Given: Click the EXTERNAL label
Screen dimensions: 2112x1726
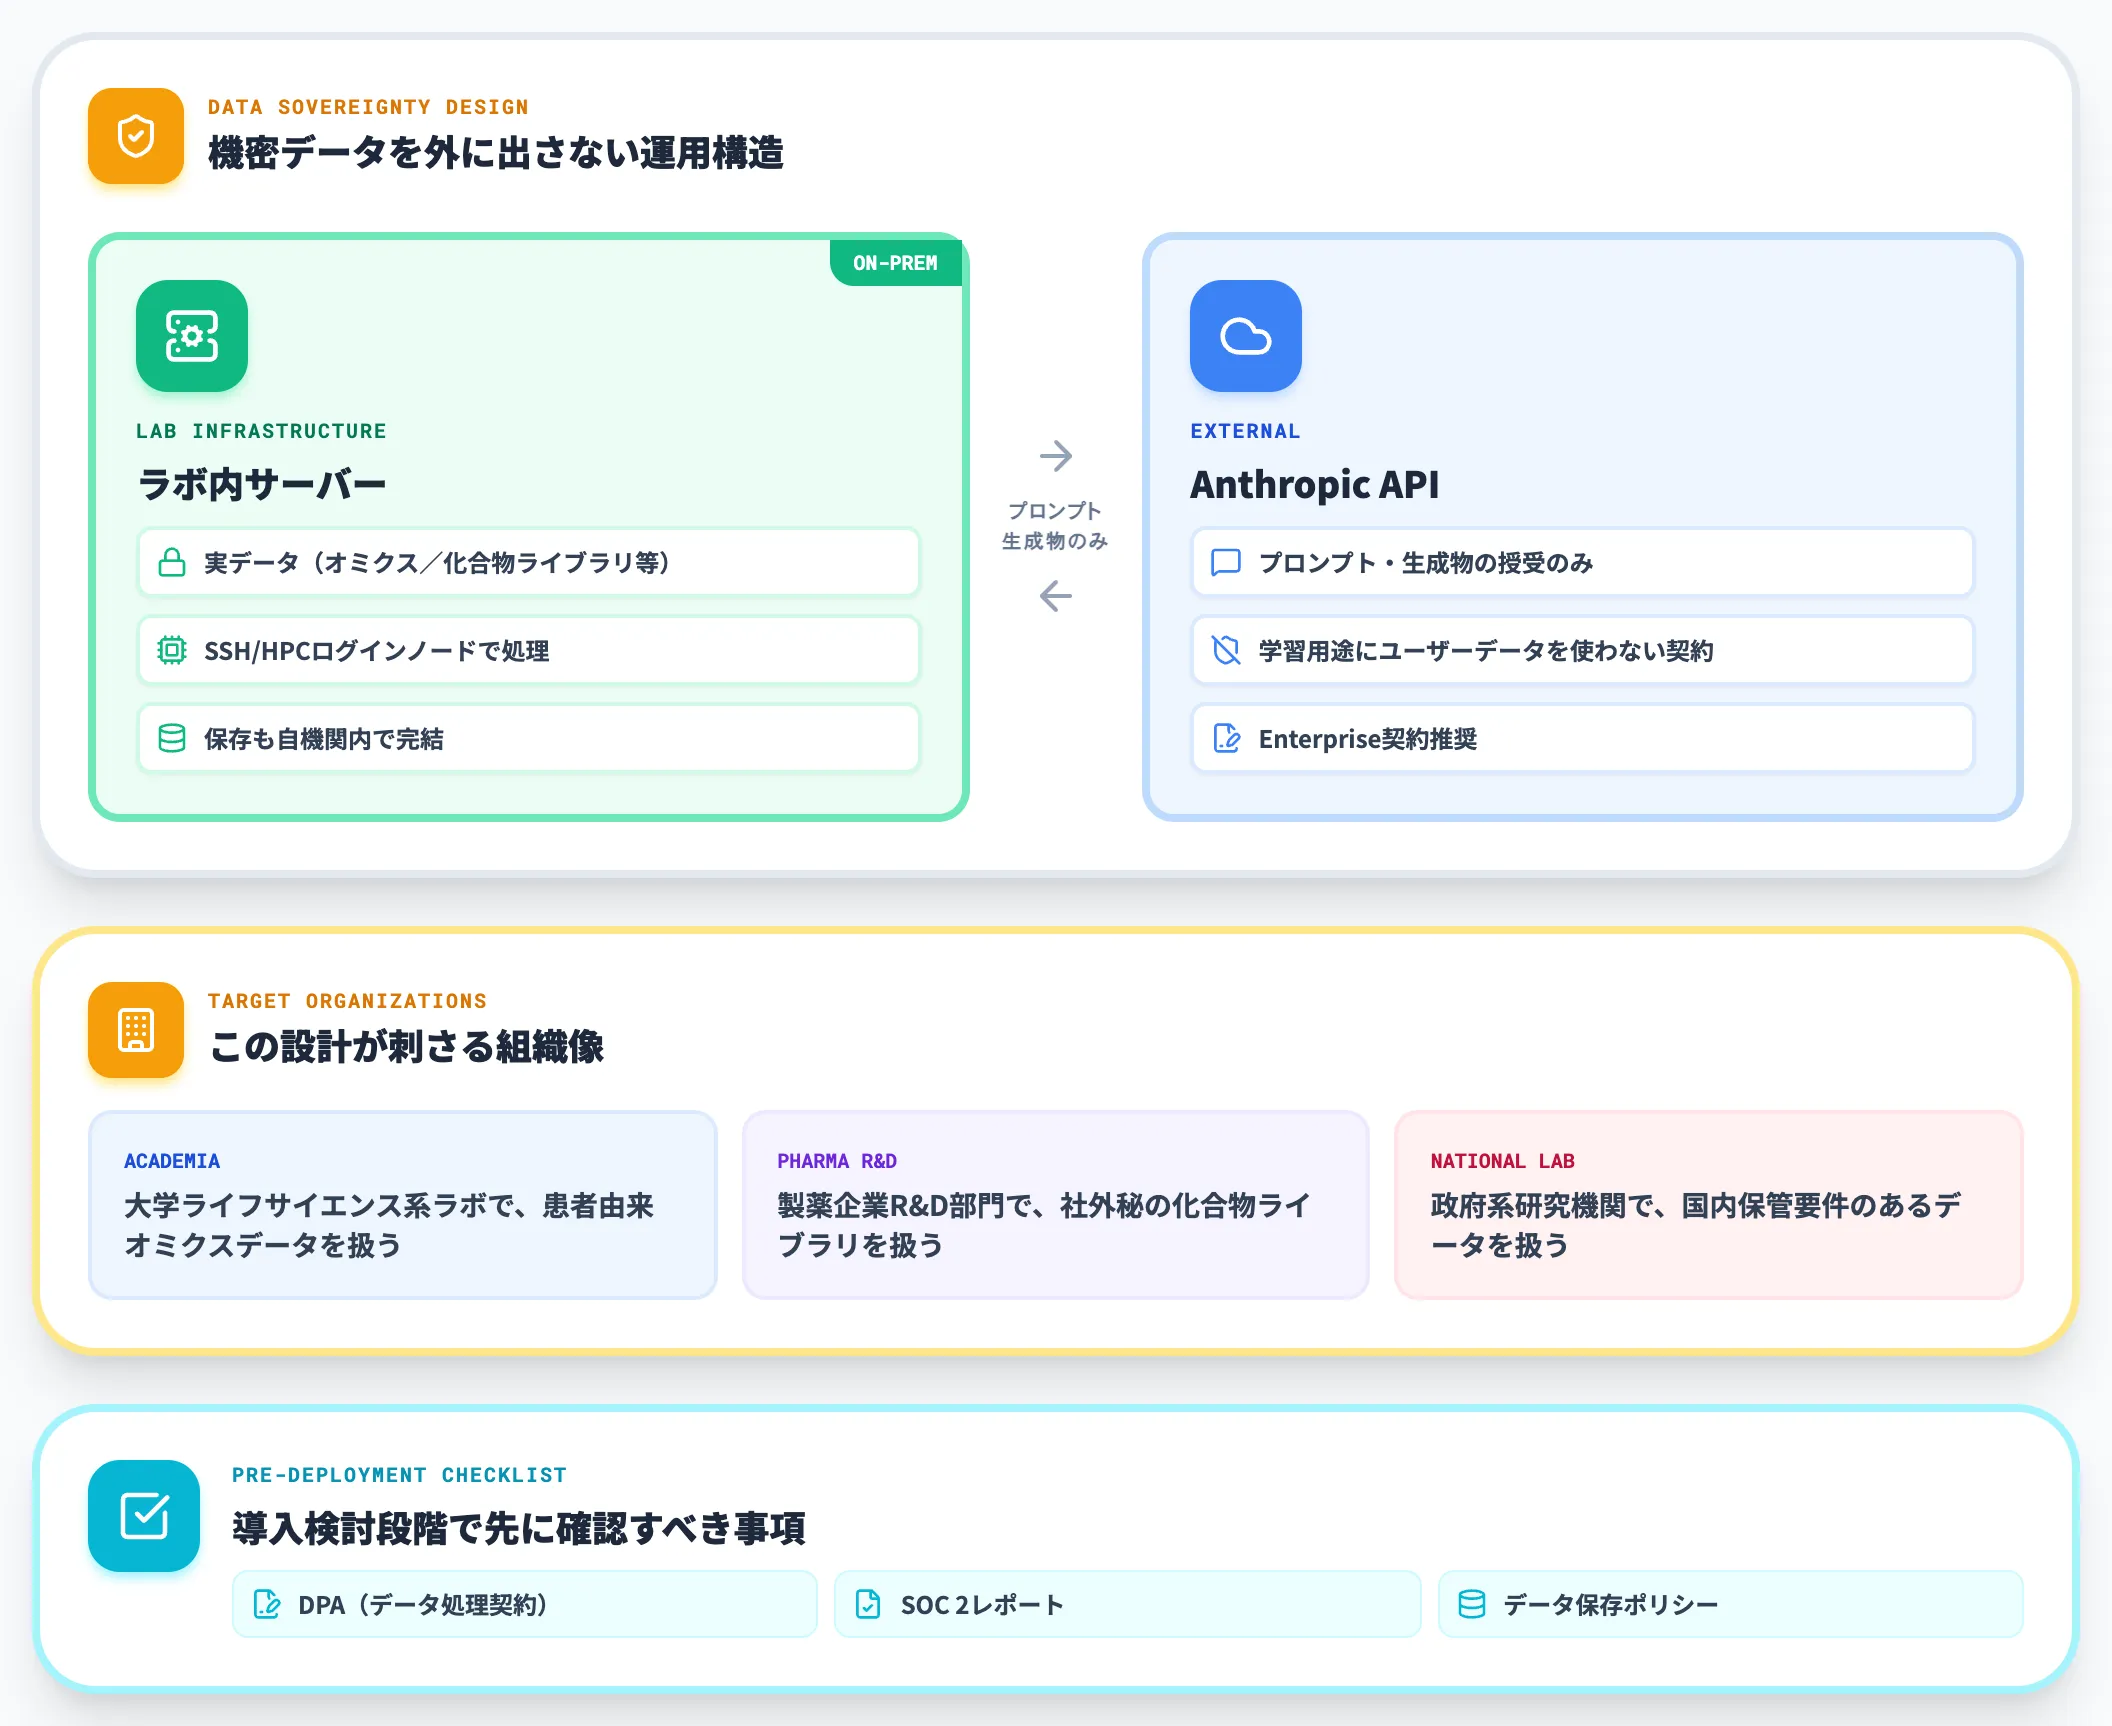Looking at the screenshot, I should pyautogui.click(x=1245, y=431).
